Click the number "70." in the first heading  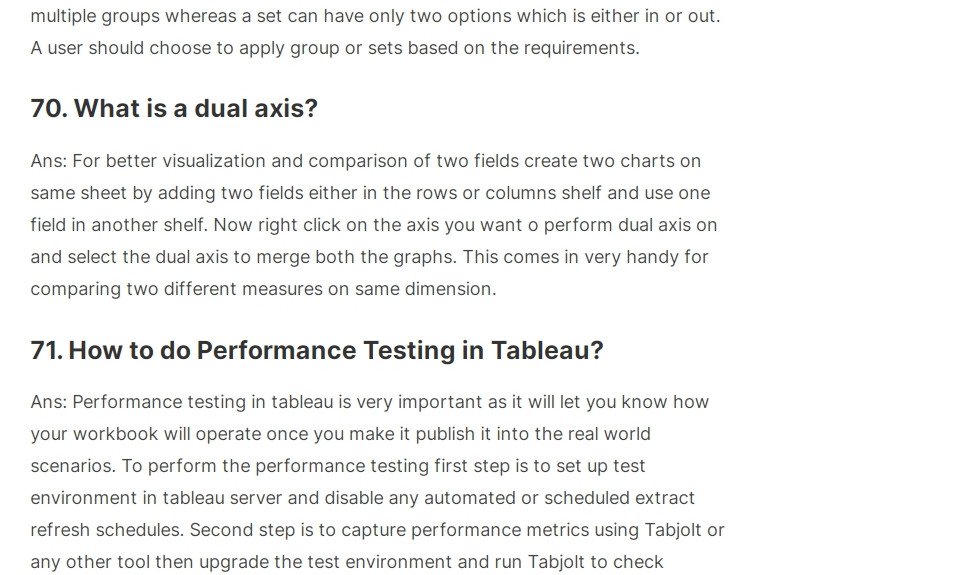(49, 109)
